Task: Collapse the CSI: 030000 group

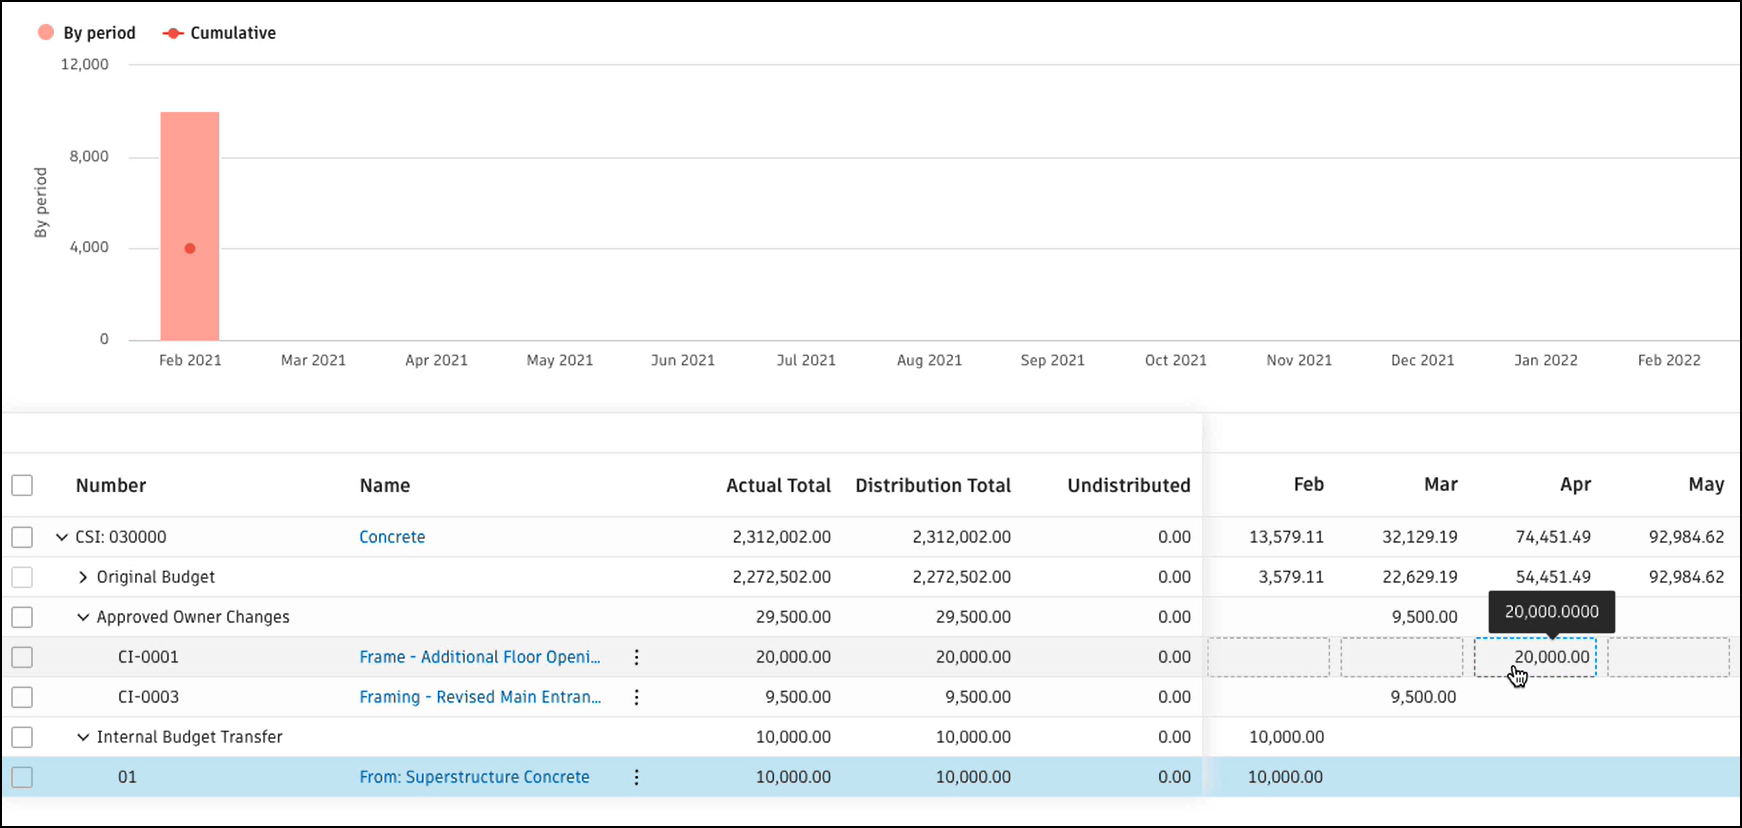Action: point(62,537)
